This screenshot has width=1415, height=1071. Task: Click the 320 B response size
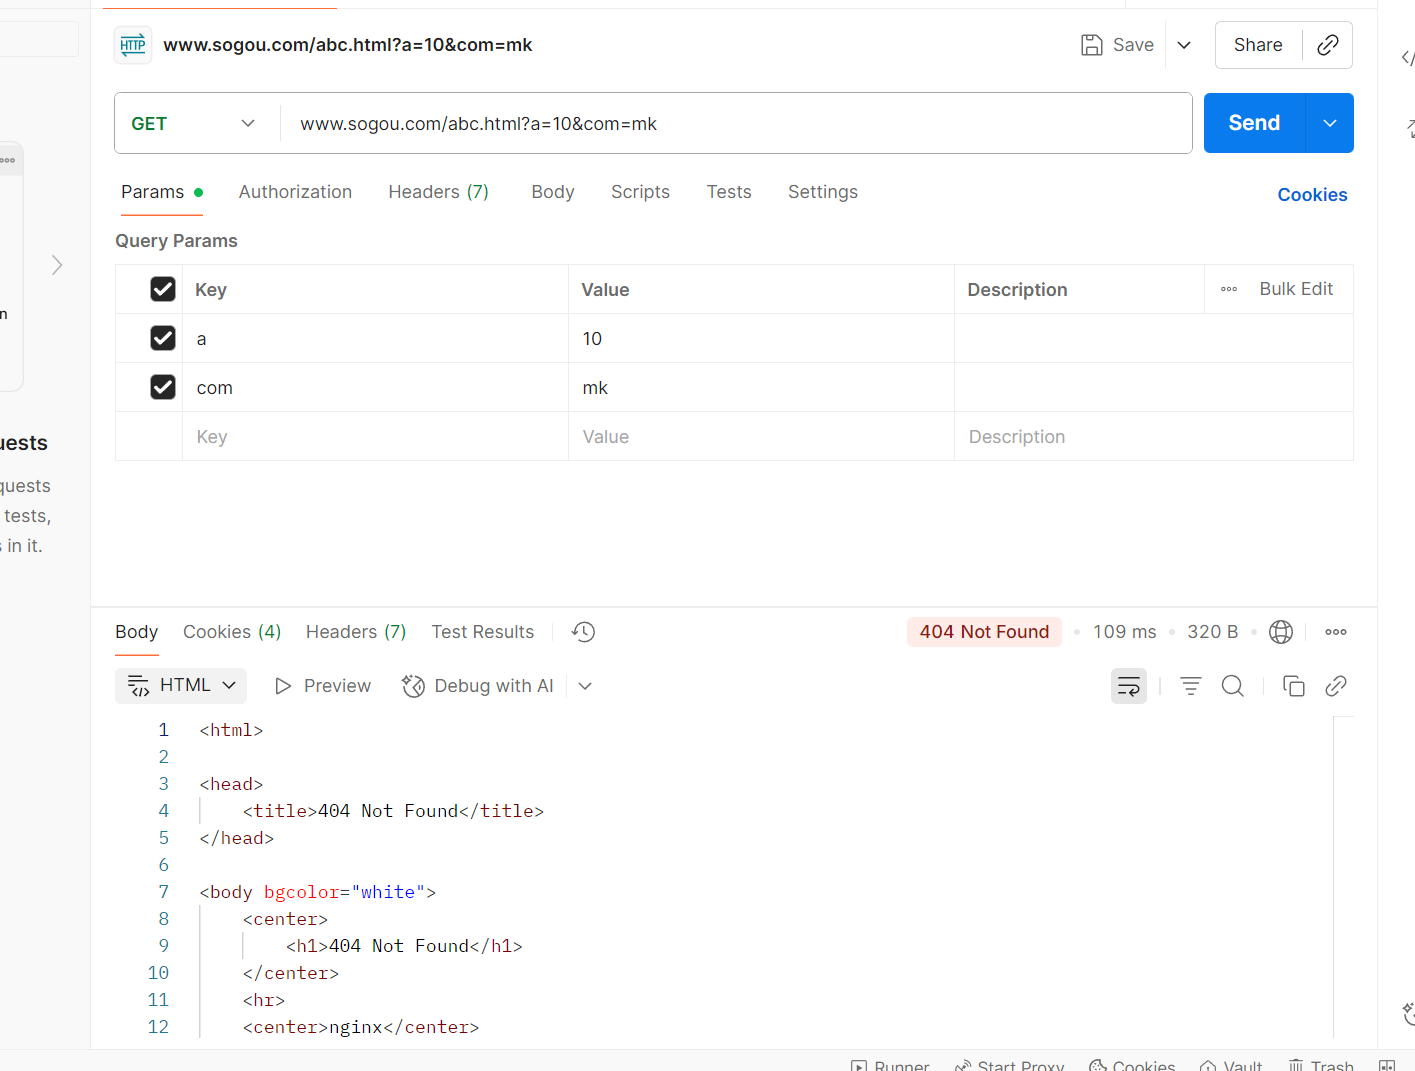1212,632
